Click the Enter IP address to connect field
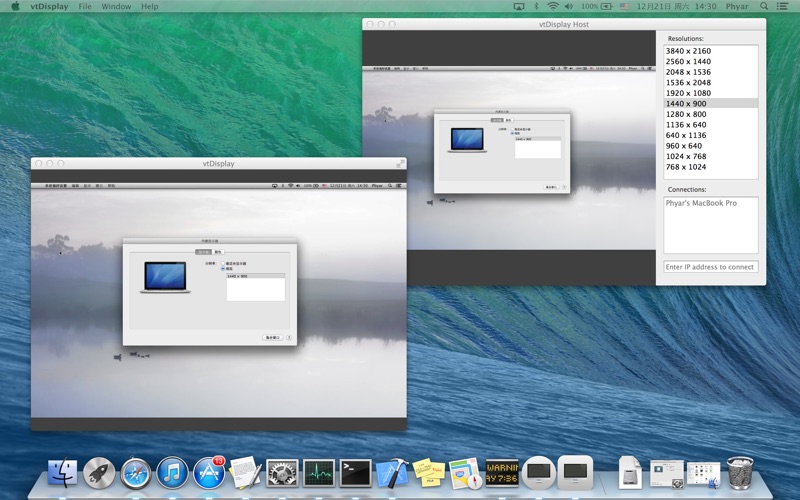Viewport: 800px width, 500px height. pyautogui.click(x=711, y=267)
